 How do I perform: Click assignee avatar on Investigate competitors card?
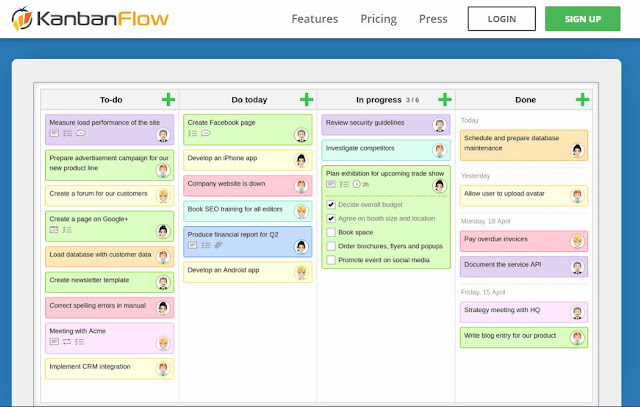pos(440,151)
